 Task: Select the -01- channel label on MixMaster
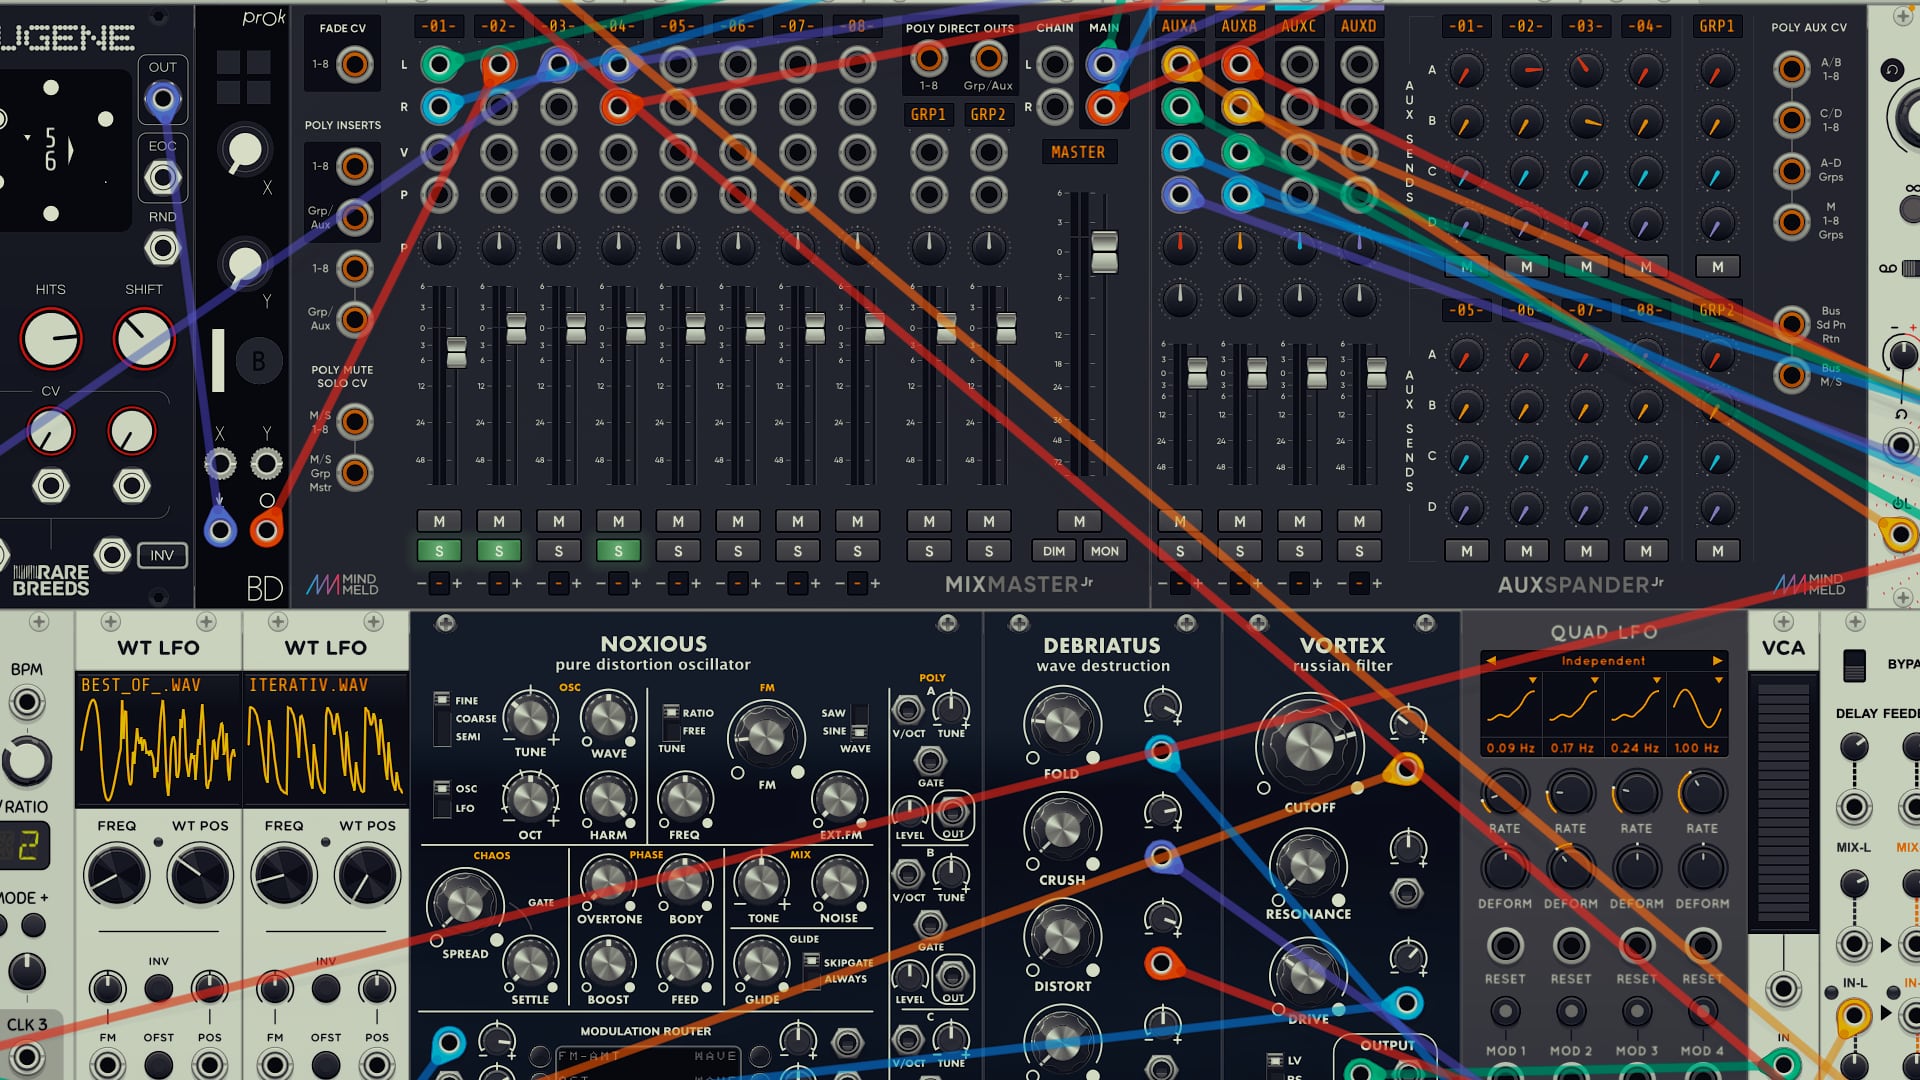tap(439, 26)
